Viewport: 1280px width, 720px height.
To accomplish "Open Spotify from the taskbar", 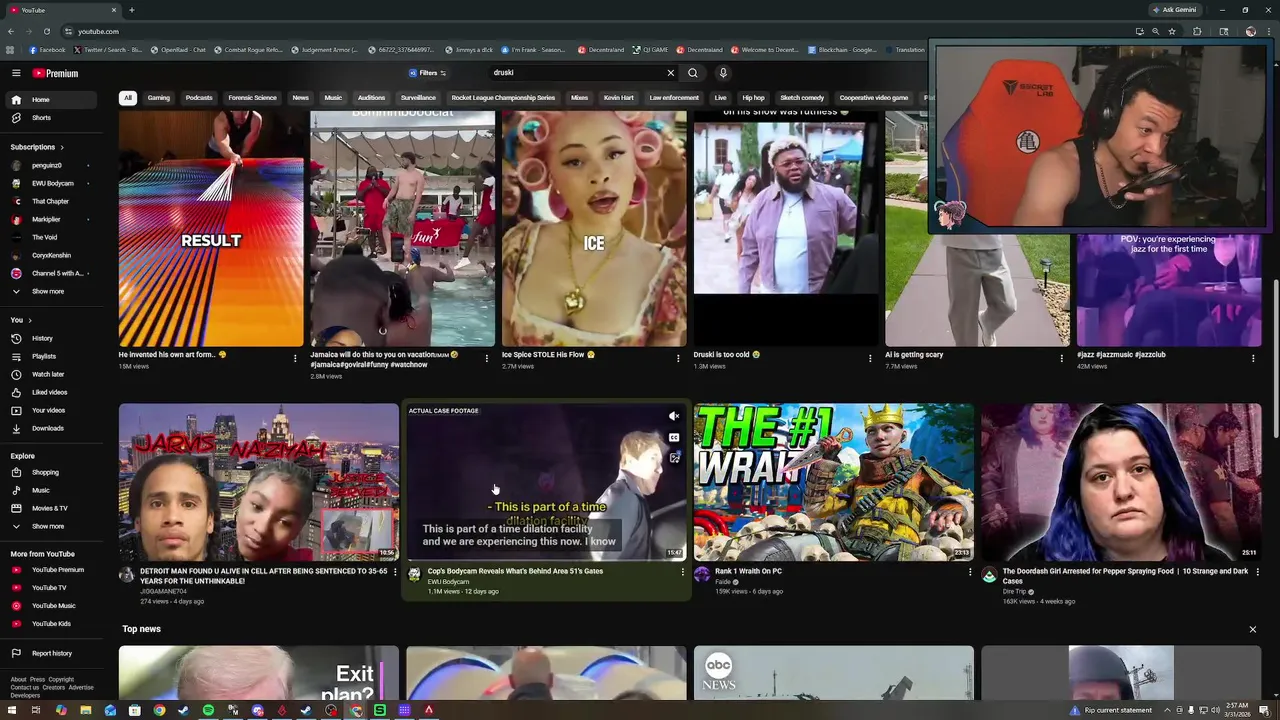I will (x=208, y=710).
